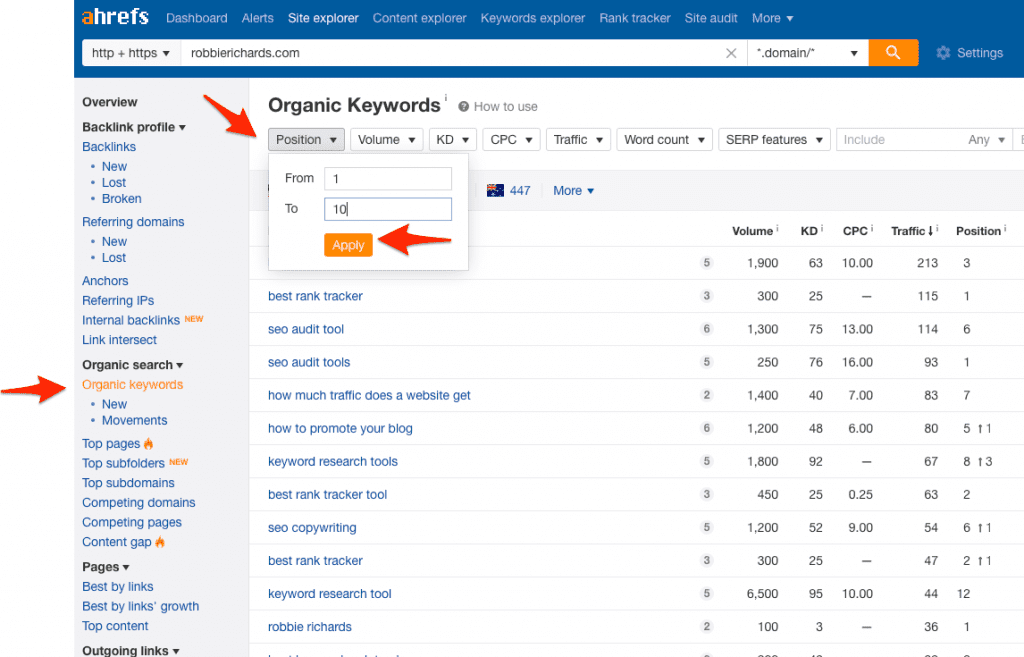This screenshot has height=657, width=1024.
Task: Open Link intersect in the sidebar
Action: (x=120, y=340)
